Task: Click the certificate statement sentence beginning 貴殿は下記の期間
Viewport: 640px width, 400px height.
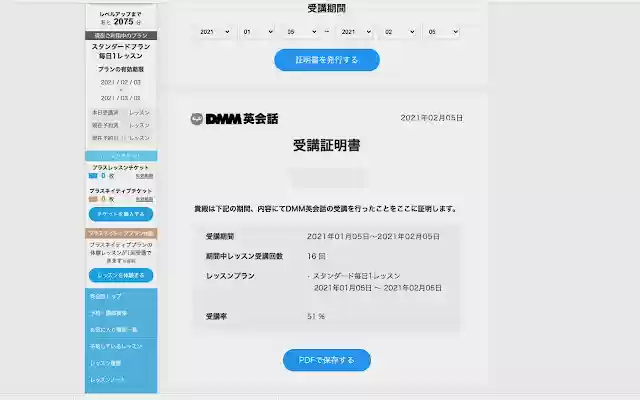Action: tap(325, 209)
